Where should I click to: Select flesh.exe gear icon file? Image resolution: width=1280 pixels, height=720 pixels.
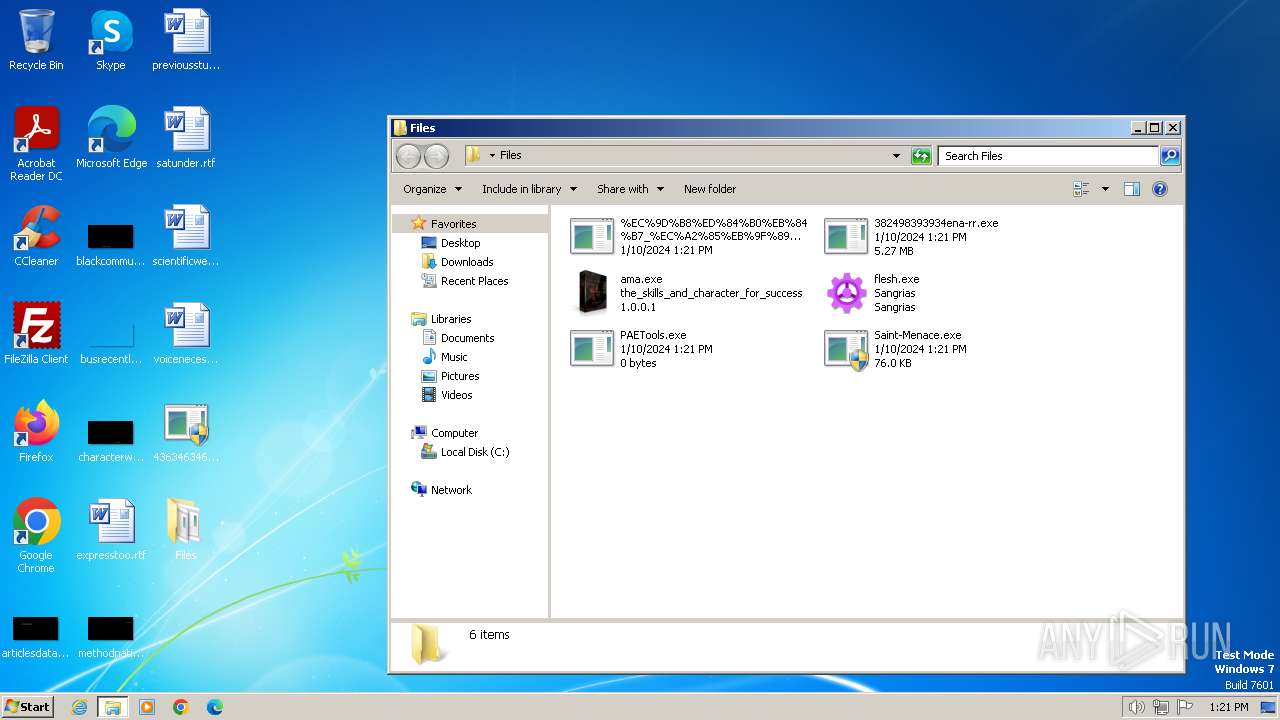(x=846, y=293)
